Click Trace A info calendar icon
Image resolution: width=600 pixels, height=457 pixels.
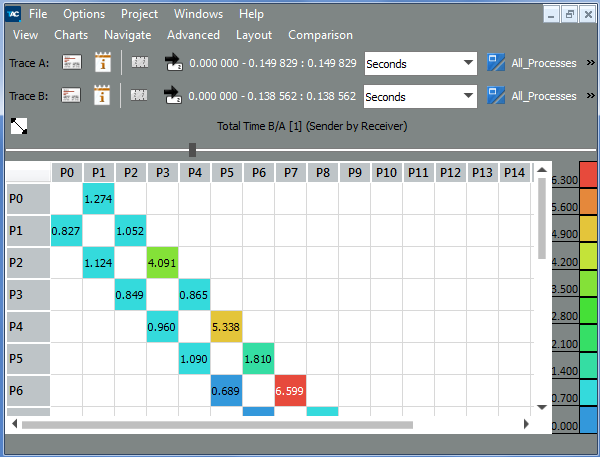click(103, 62)
